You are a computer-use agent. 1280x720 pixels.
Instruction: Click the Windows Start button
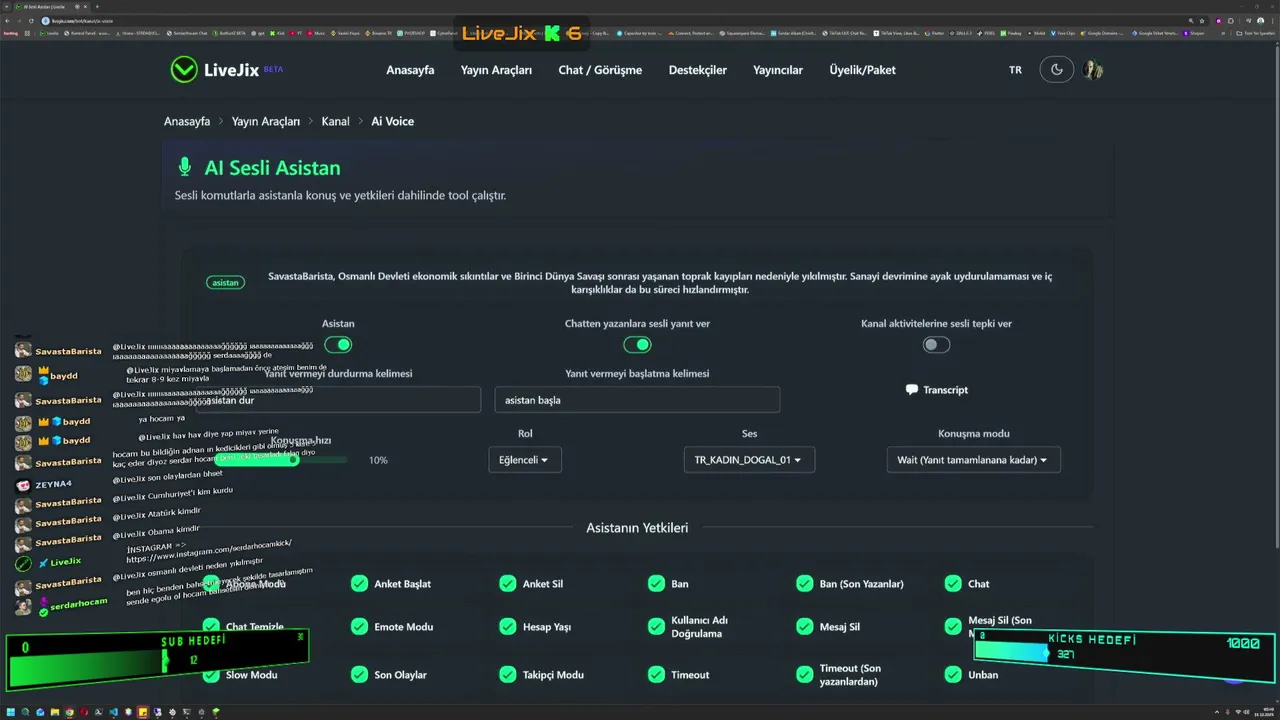click(11, 712)
